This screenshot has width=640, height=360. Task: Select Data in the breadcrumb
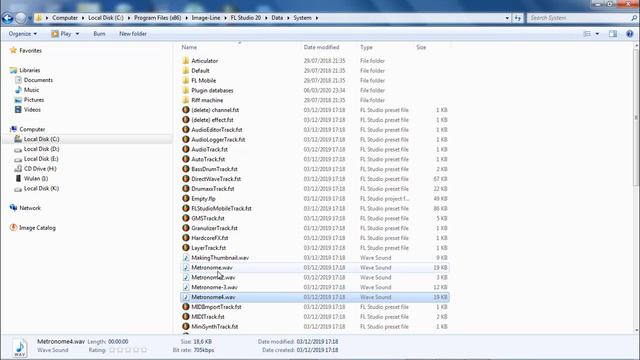277,18
